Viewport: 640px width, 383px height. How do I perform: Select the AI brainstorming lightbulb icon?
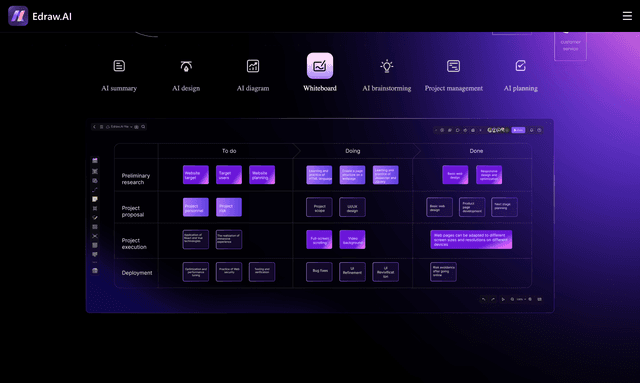(x=387, y=66)
